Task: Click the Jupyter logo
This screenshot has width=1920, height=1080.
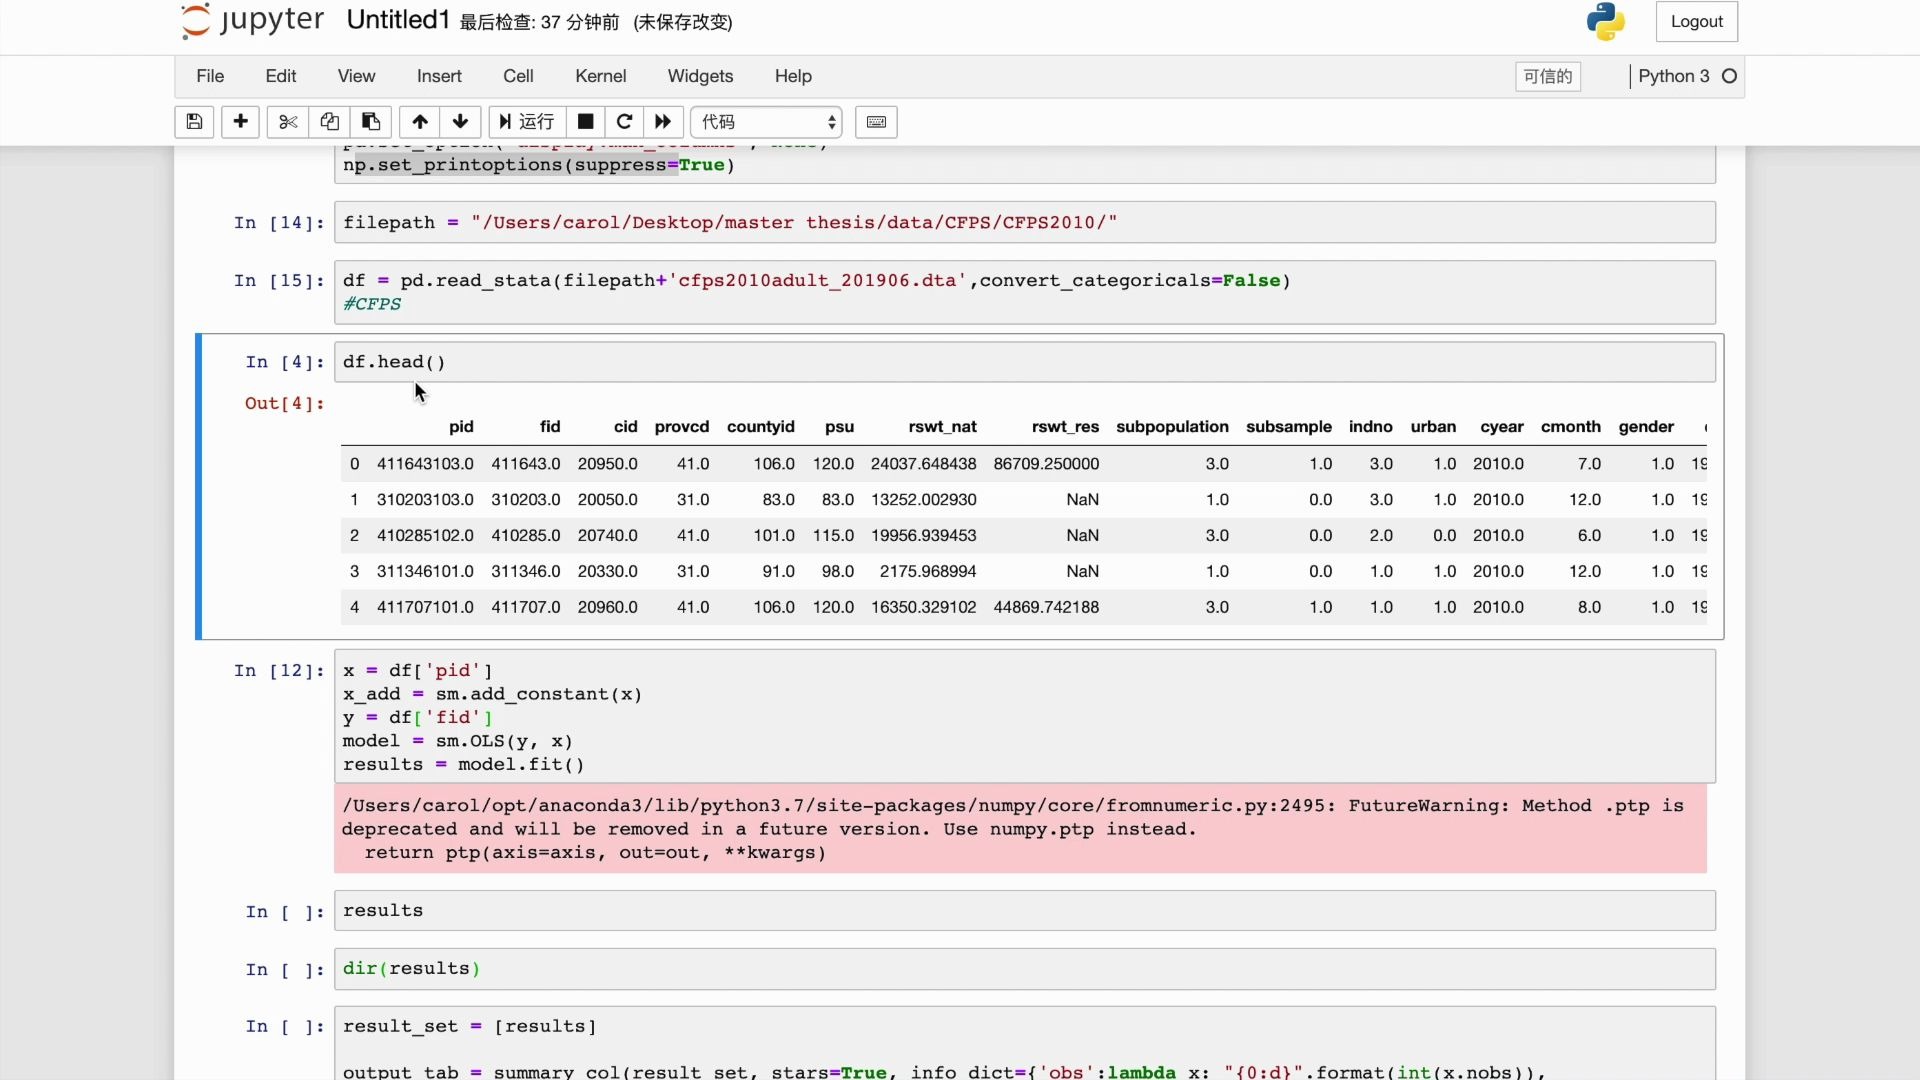Action: coord(252,21)
